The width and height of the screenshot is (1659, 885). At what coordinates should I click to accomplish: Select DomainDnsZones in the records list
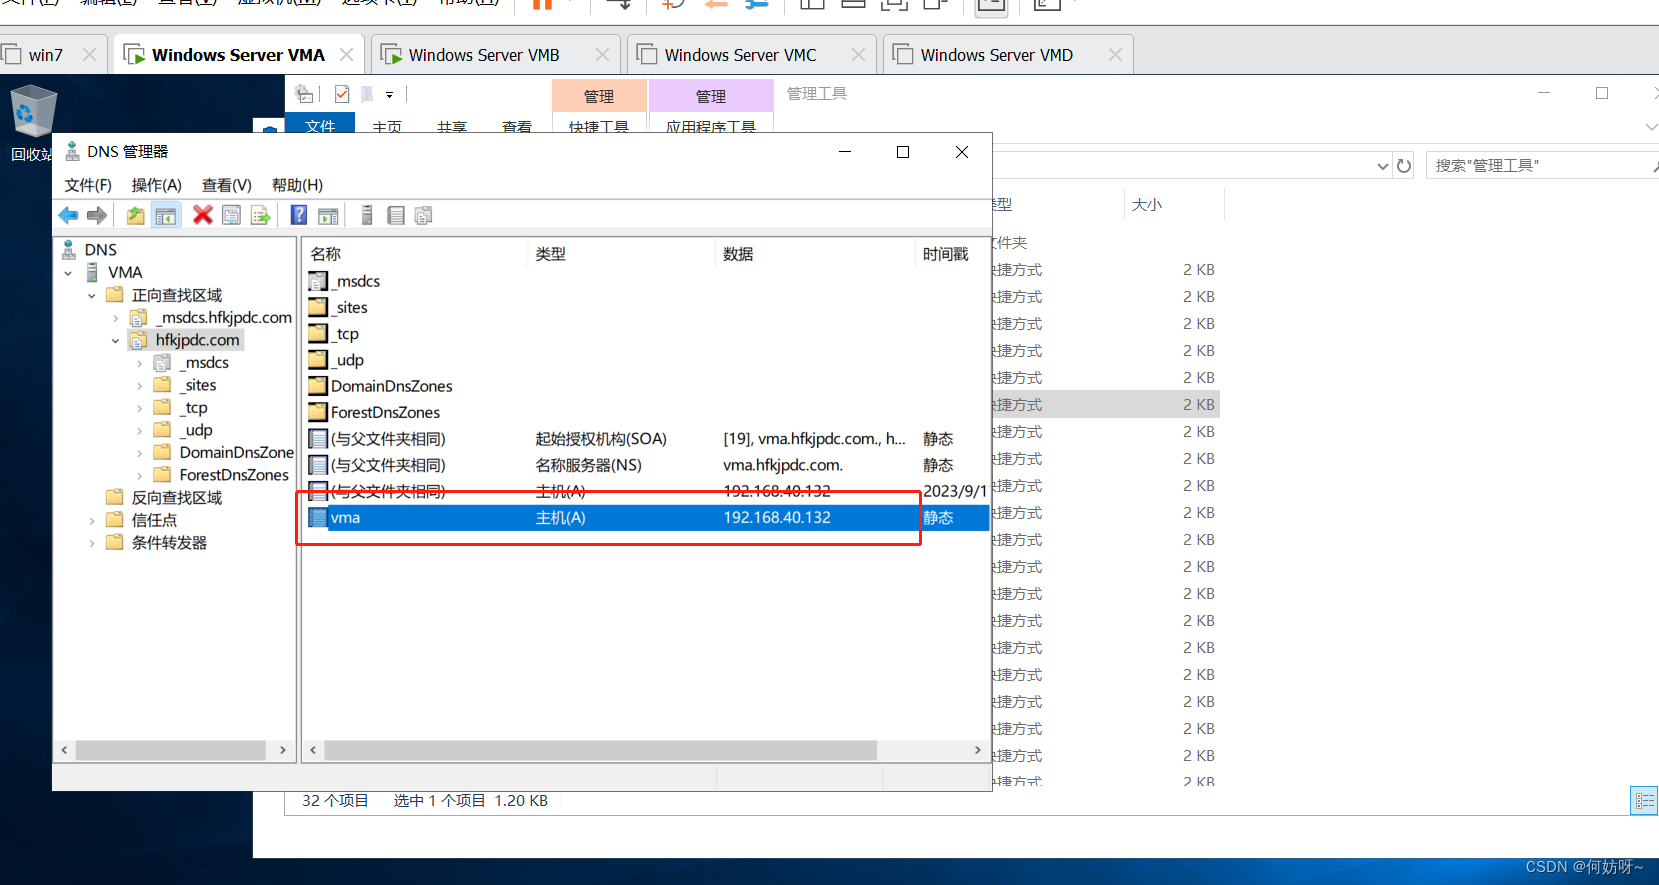tap(391, 386)
